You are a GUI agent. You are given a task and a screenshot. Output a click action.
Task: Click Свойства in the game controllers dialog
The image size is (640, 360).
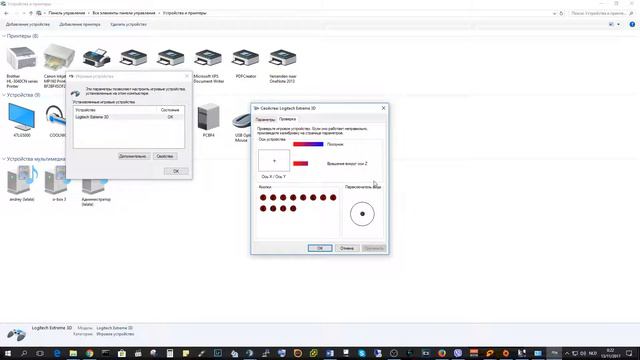(x=164, y=156)
